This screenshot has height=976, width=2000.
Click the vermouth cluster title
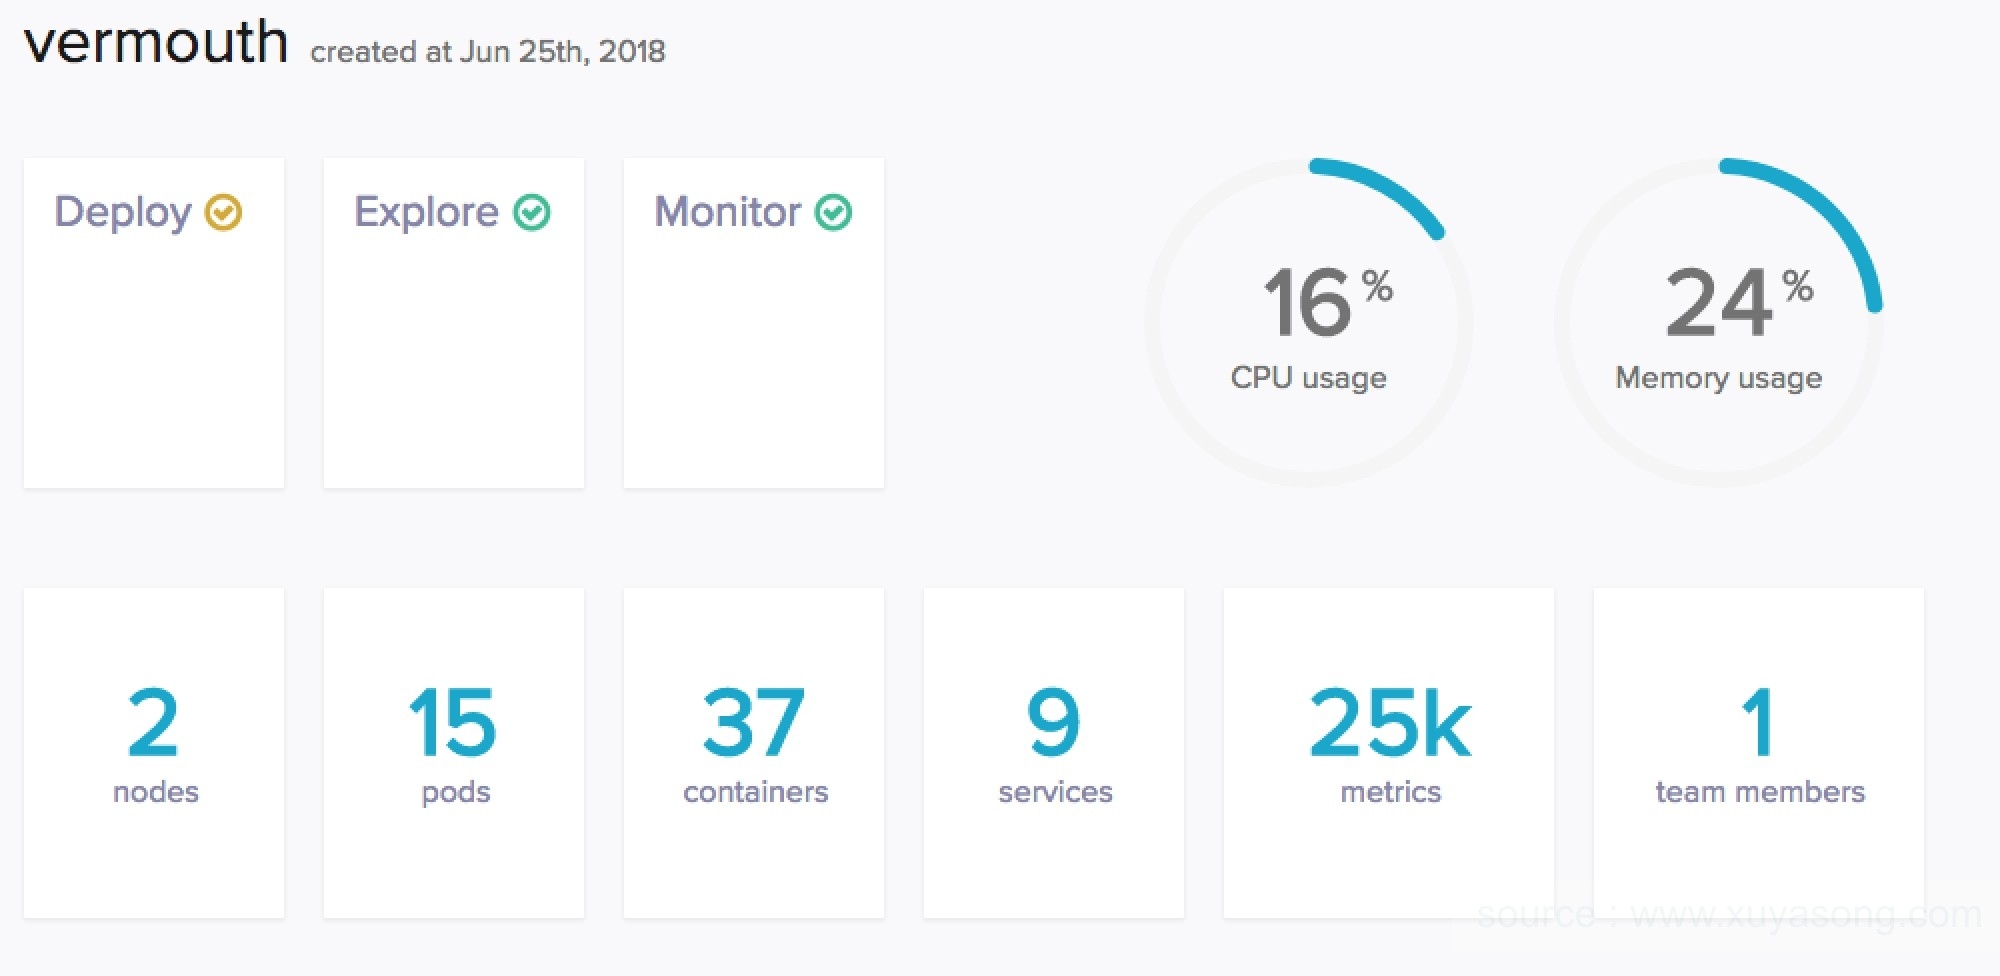click(156, 43)
